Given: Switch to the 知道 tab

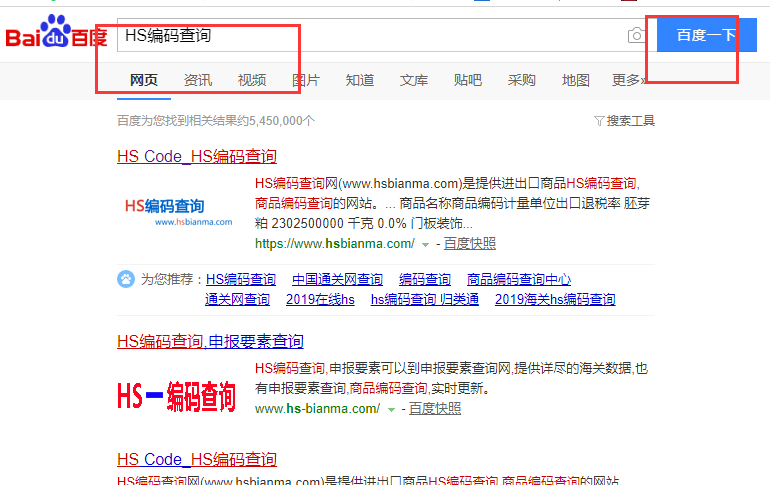Looking at the screenshot, I should coord(359,80).
